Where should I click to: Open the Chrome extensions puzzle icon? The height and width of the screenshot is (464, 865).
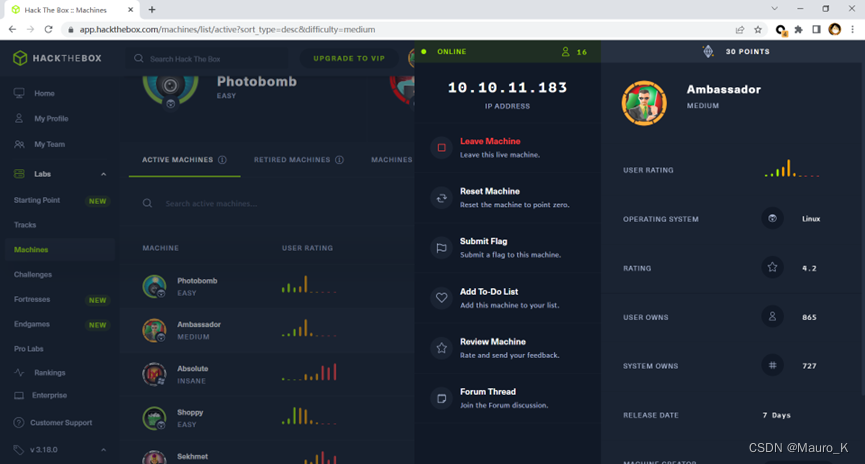click(x=798, y=29)
